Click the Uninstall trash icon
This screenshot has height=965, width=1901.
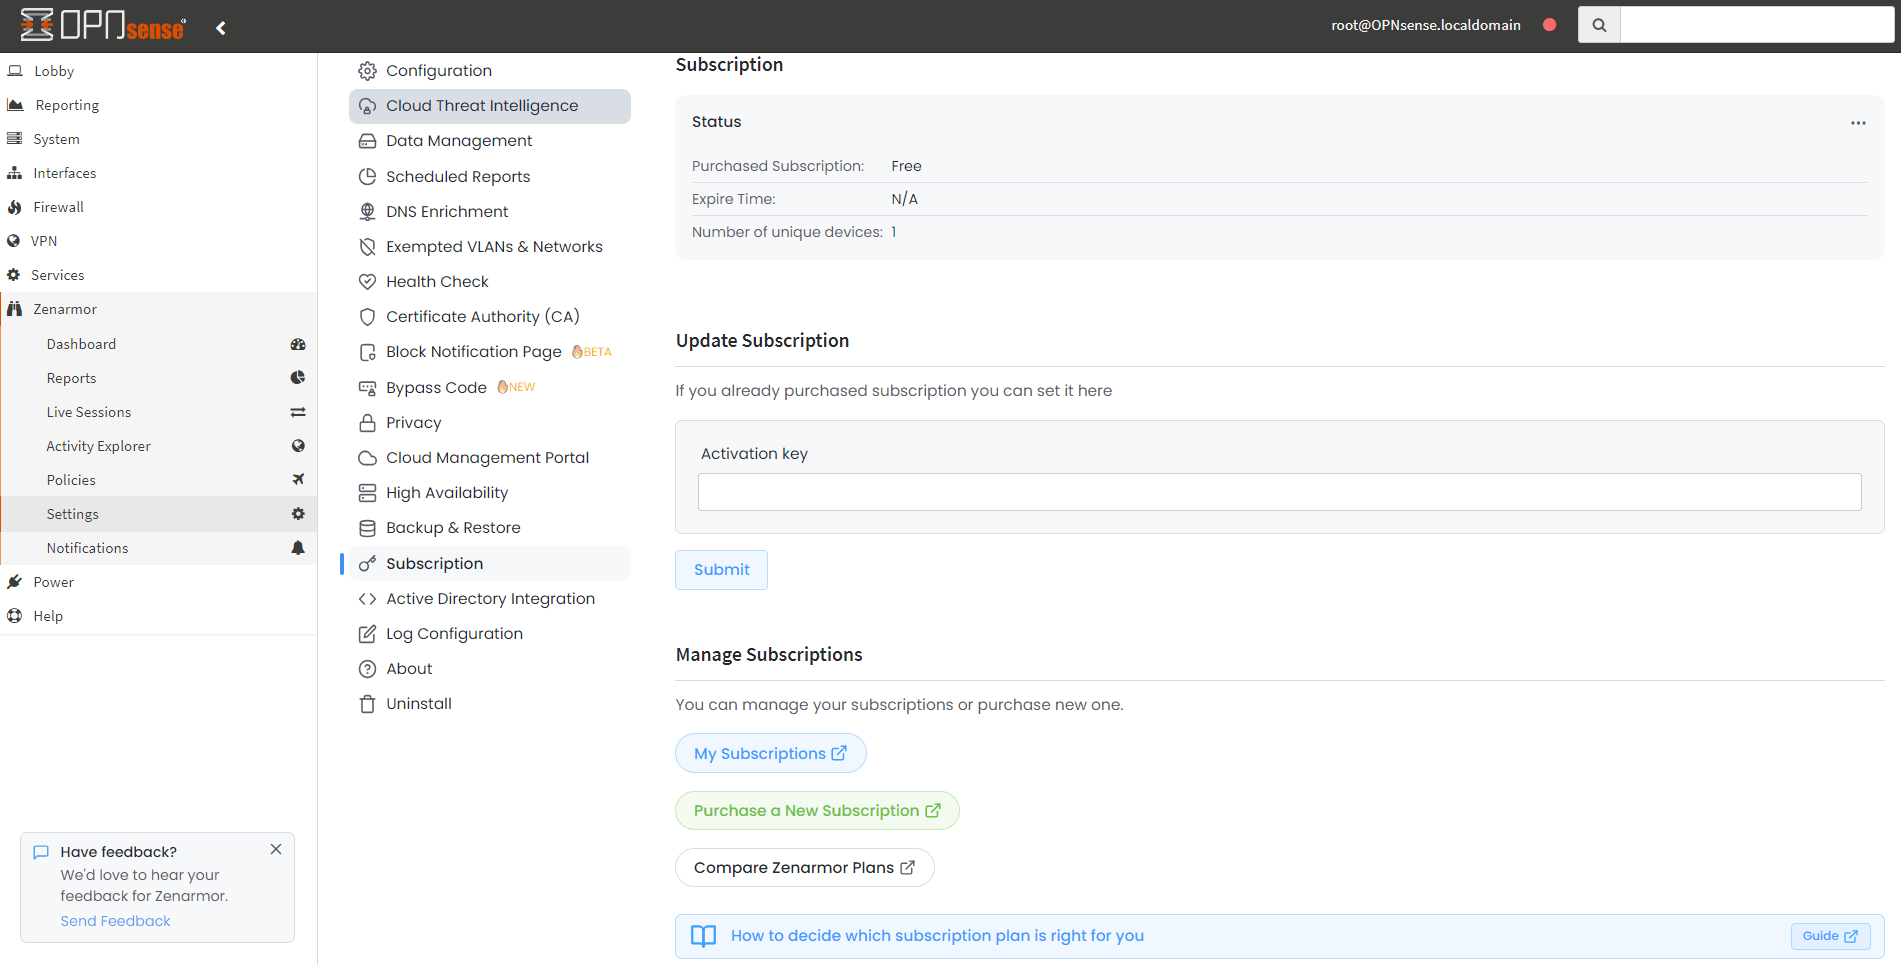coord(368,704)
